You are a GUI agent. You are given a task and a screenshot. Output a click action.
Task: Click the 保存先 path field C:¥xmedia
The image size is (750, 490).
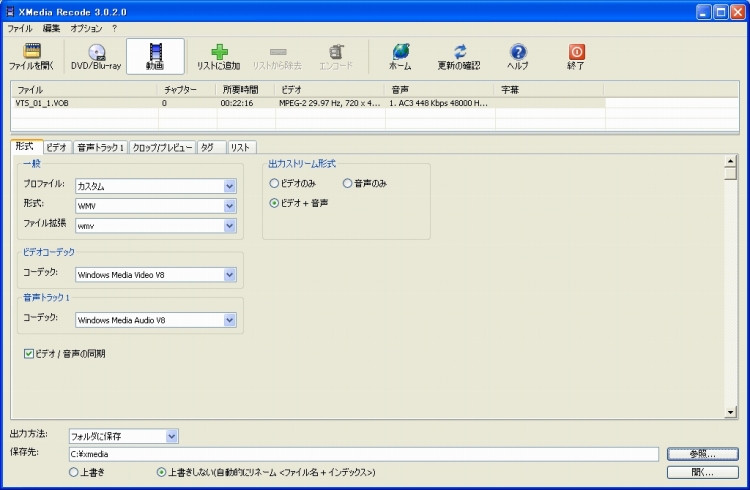click(364, 454)
